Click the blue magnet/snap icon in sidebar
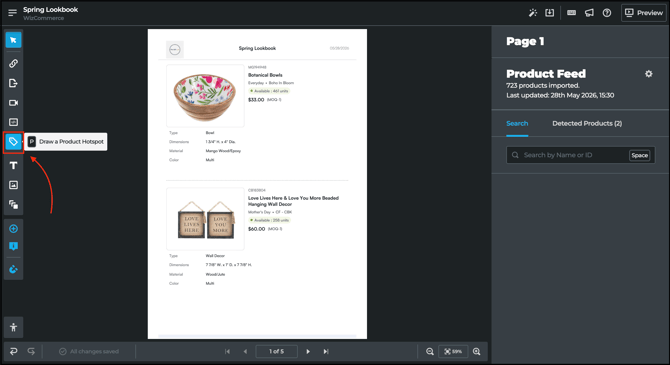This screenshot has height=365, width=670. click(13, 269)
